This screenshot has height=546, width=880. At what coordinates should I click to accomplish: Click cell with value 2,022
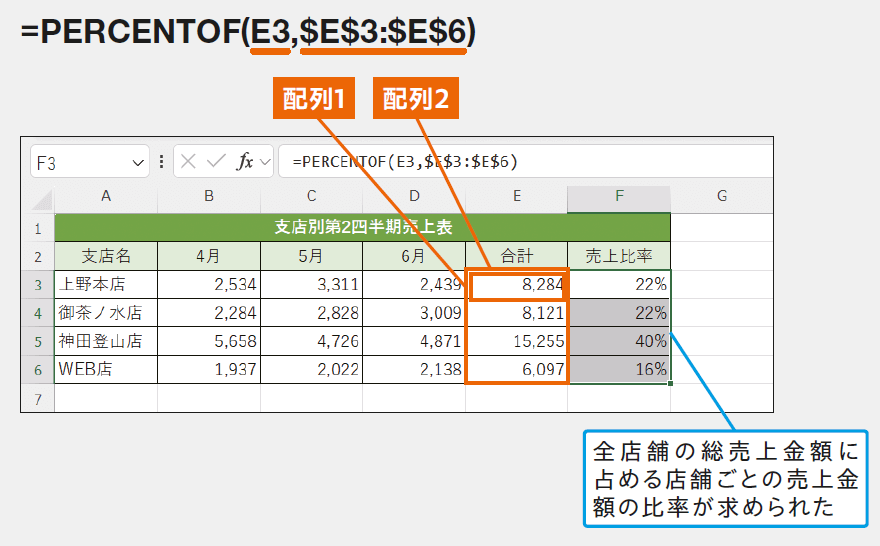(x=311, y=370)
